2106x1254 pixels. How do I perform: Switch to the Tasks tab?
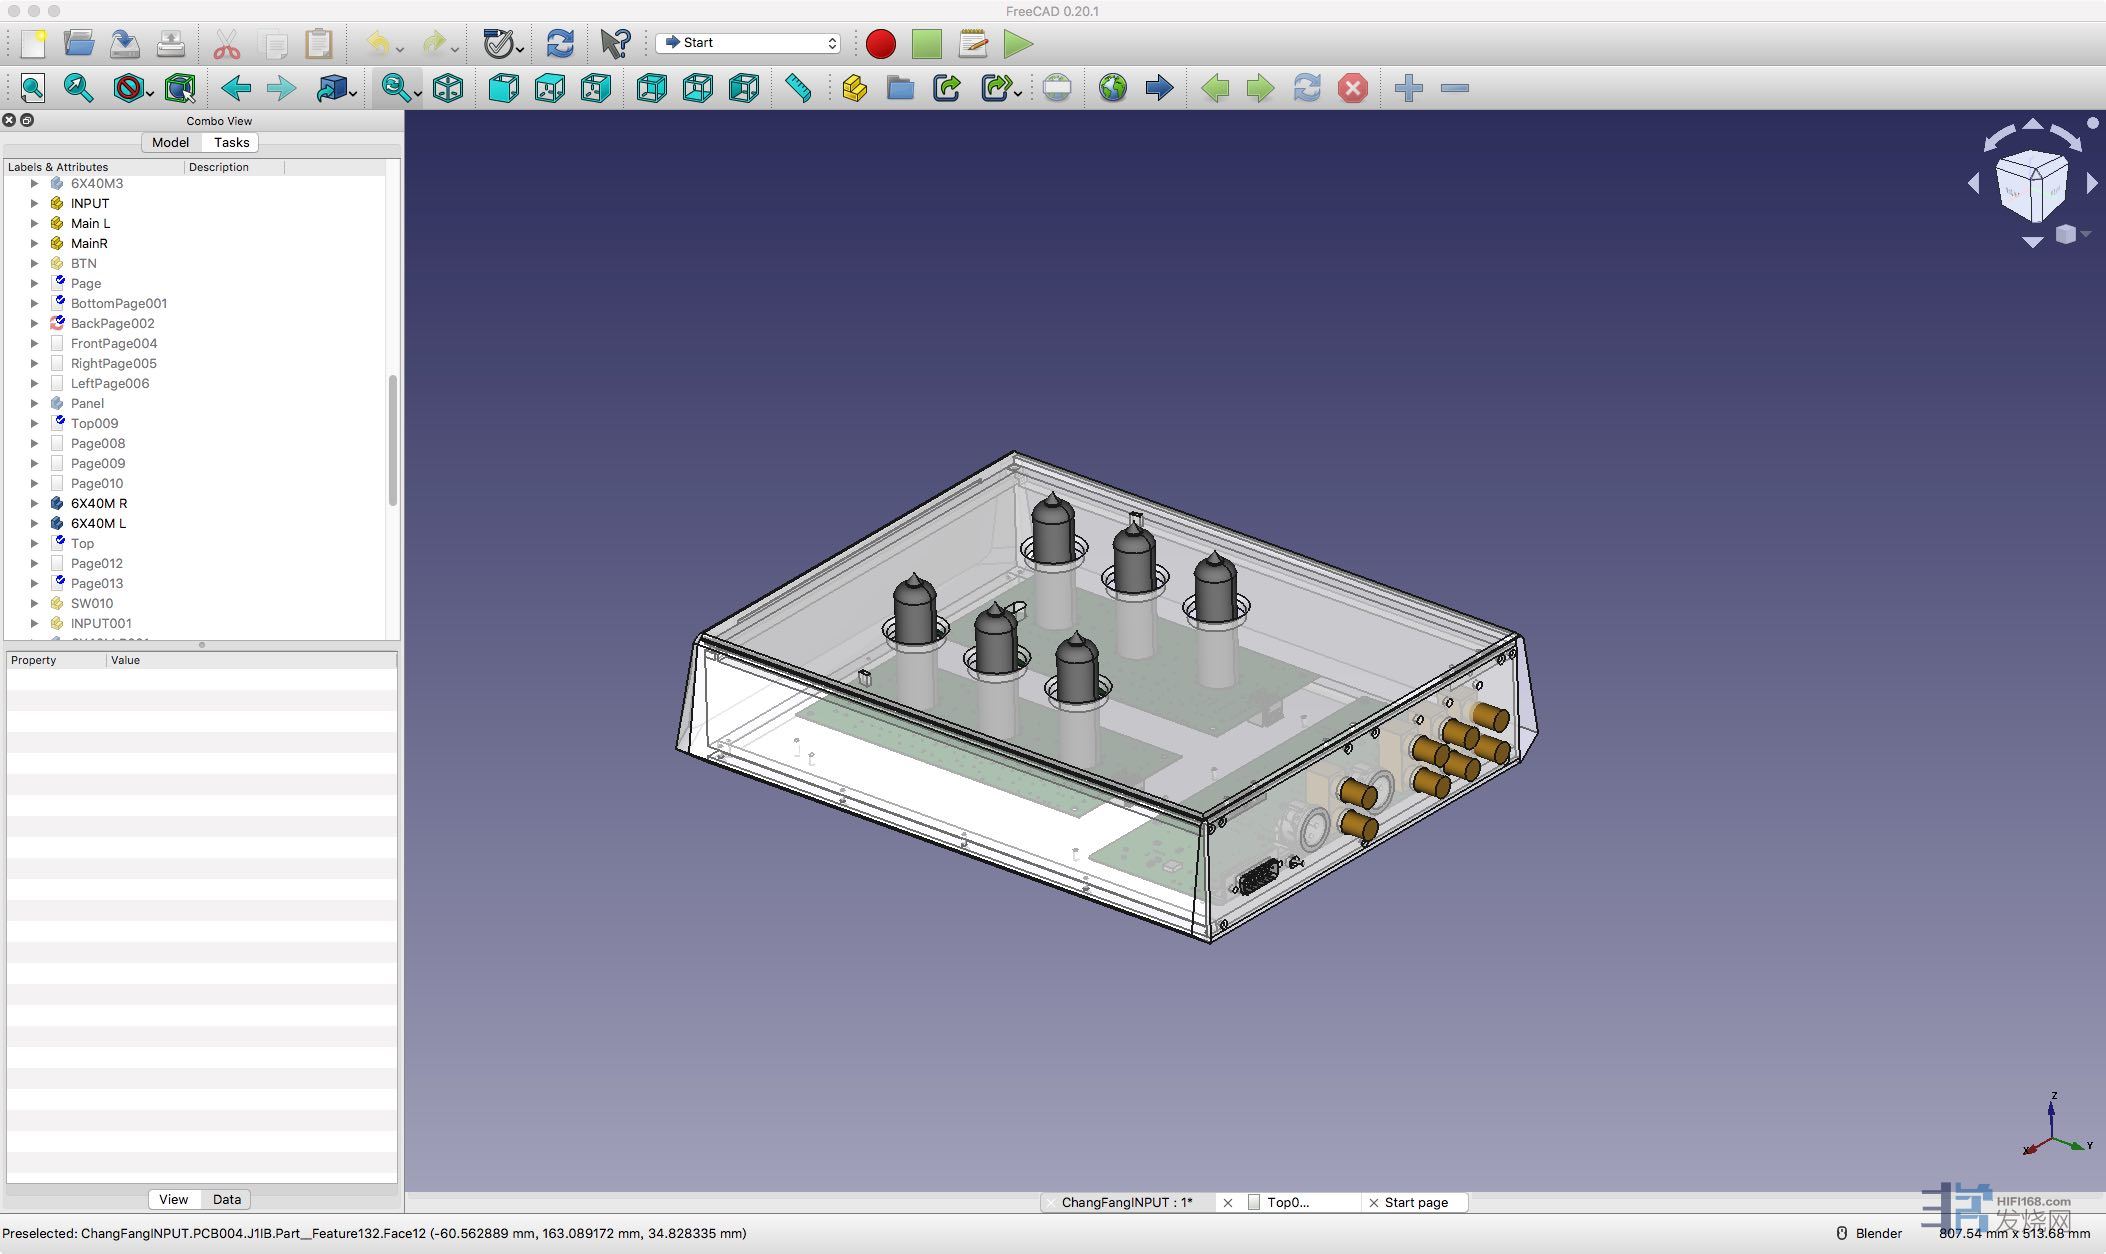[231, 142]
